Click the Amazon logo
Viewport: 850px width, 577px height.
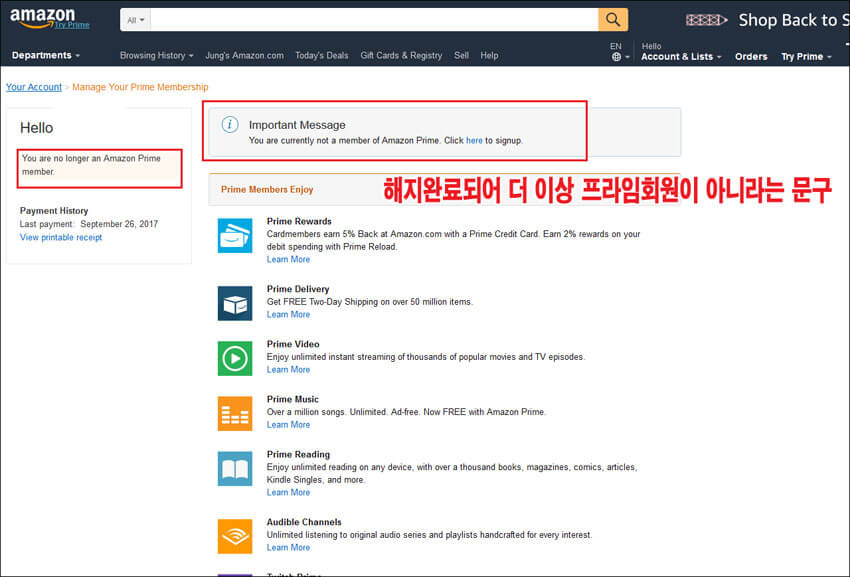(x=42, y=18)
